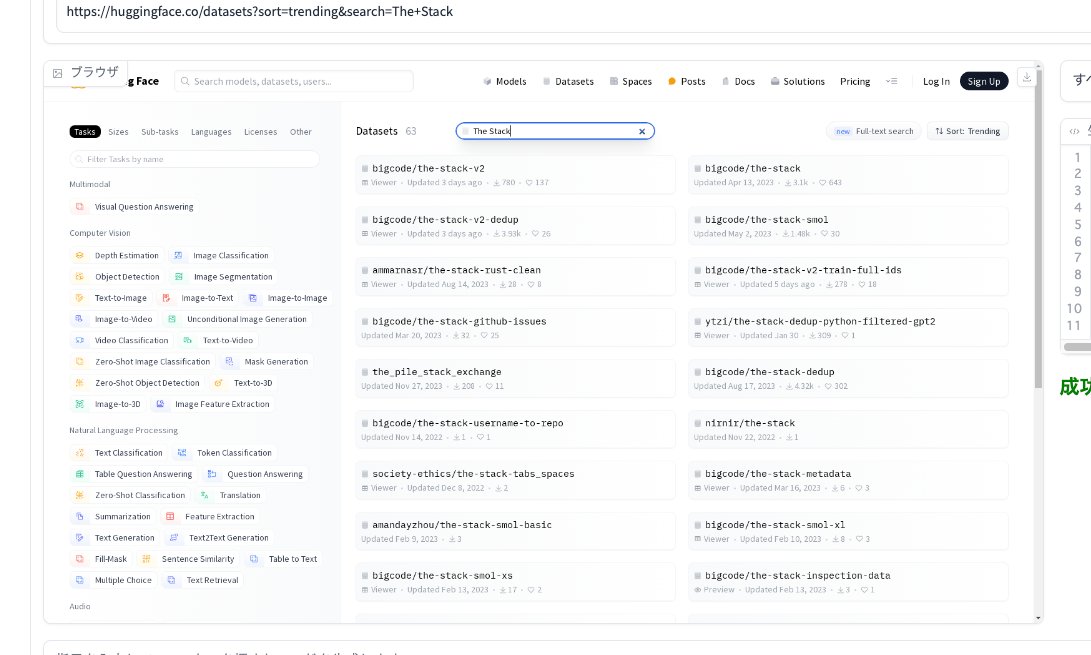This screenshot has width=1091, height=655.
Task: Expand the more-options menu next to Pricing
Action: (891, 81)
